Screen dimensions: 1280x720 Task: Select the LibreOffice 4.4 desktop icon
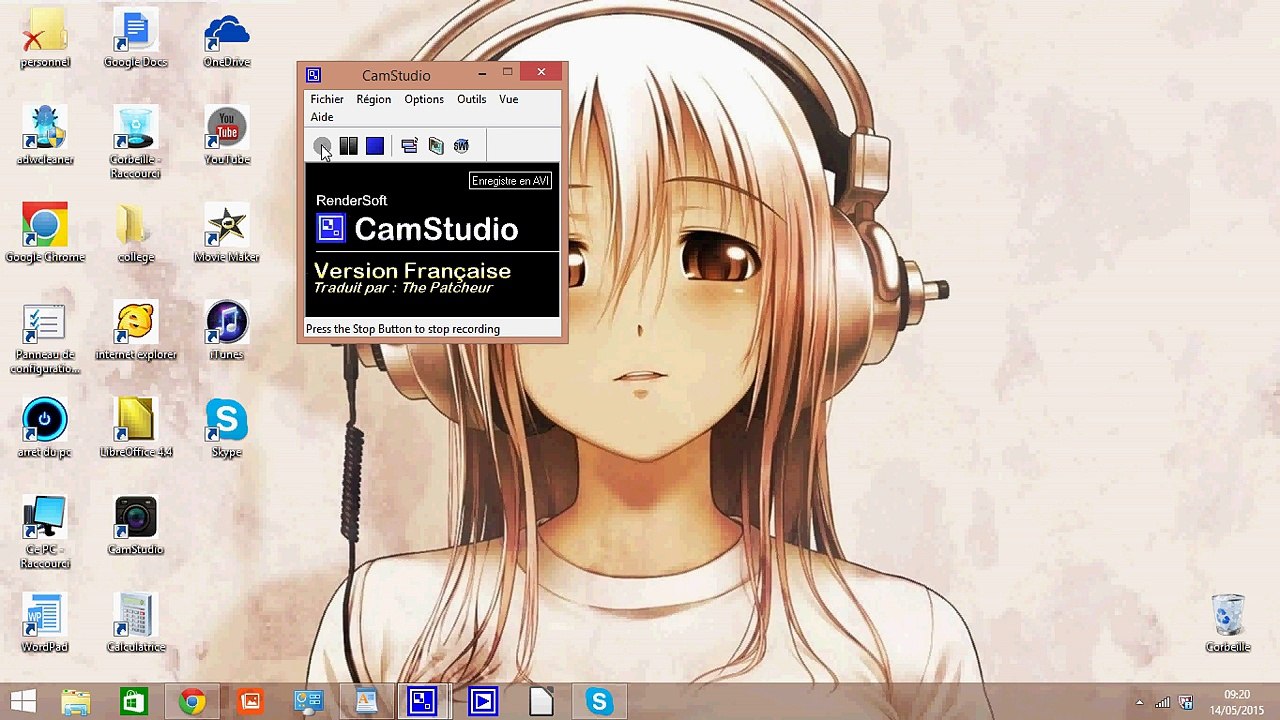point(135,428)
